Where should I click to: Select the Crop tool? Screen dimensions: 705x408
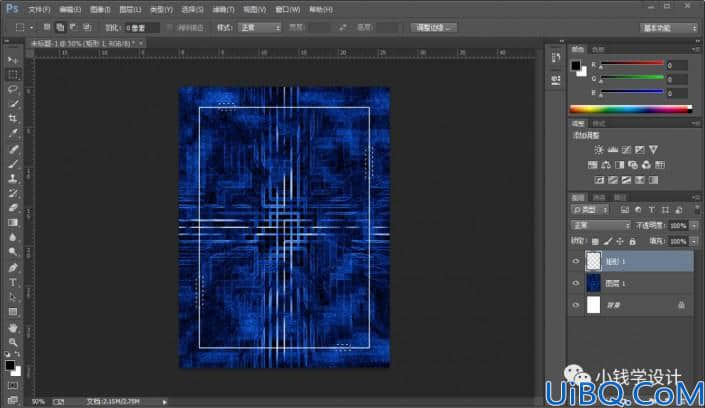[13, 119]
